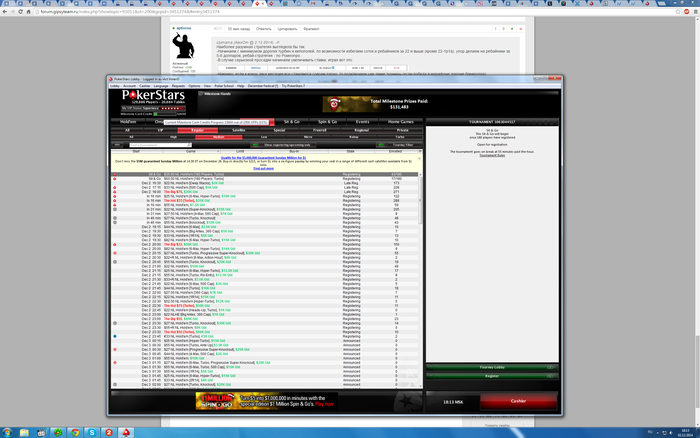Click the green Register button
700x438 pixels.
(x=492, y=376)
